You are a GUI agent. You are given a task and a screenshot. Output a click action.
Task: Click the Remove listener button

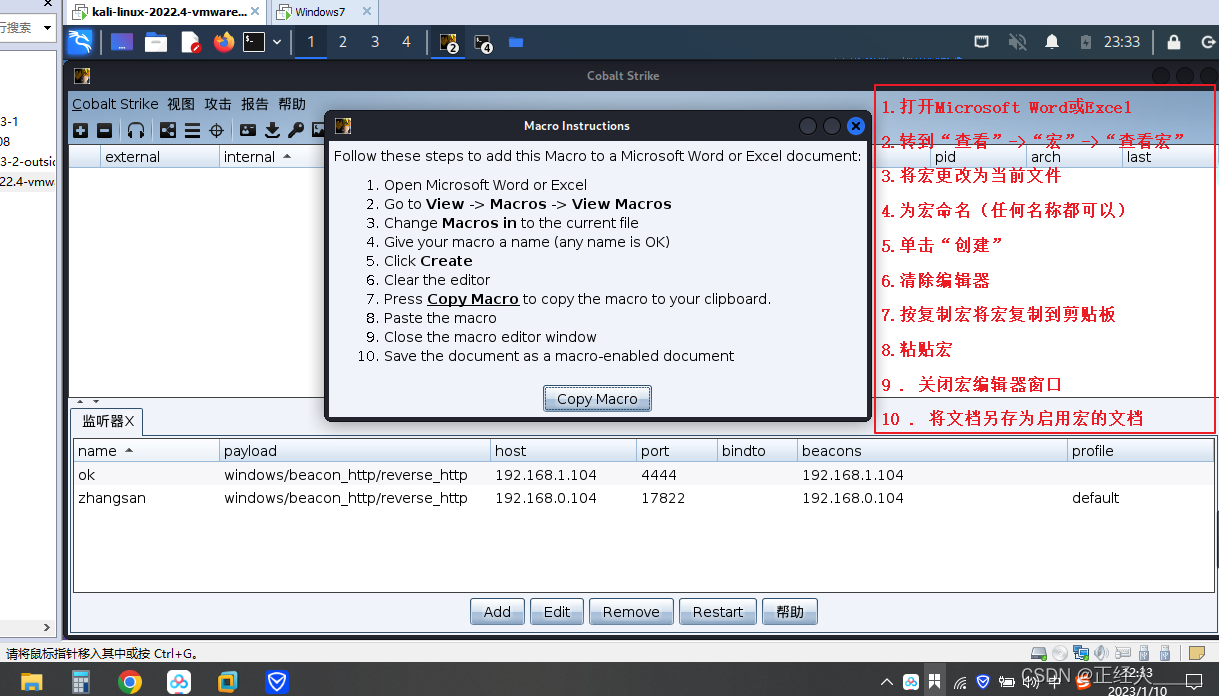[631, 612]
